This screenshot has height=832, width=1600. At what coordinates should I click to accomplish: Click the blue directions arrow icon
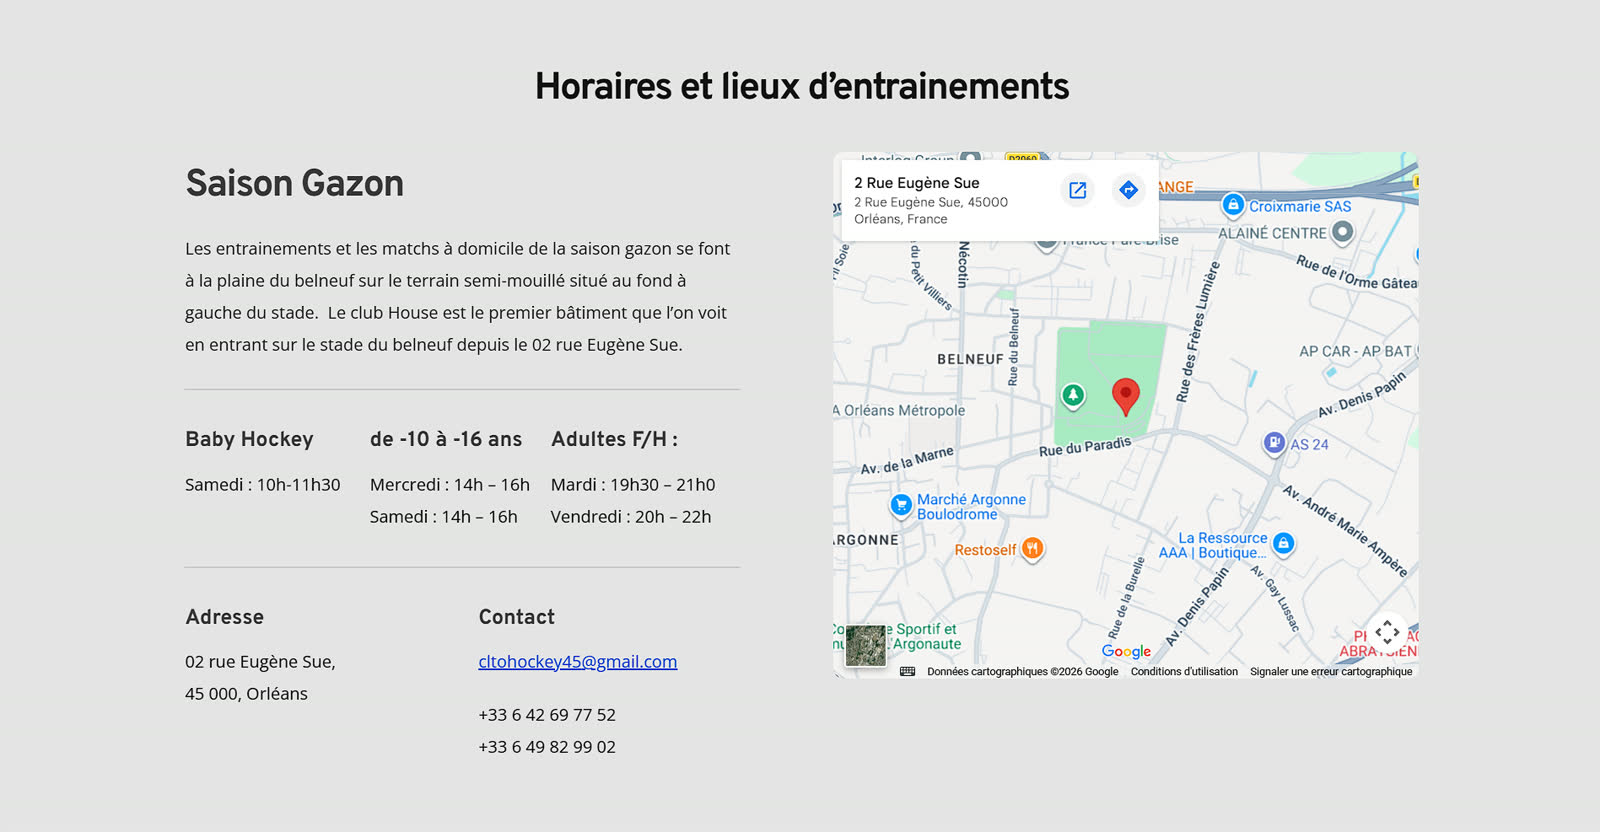[x=1128, y=190]
